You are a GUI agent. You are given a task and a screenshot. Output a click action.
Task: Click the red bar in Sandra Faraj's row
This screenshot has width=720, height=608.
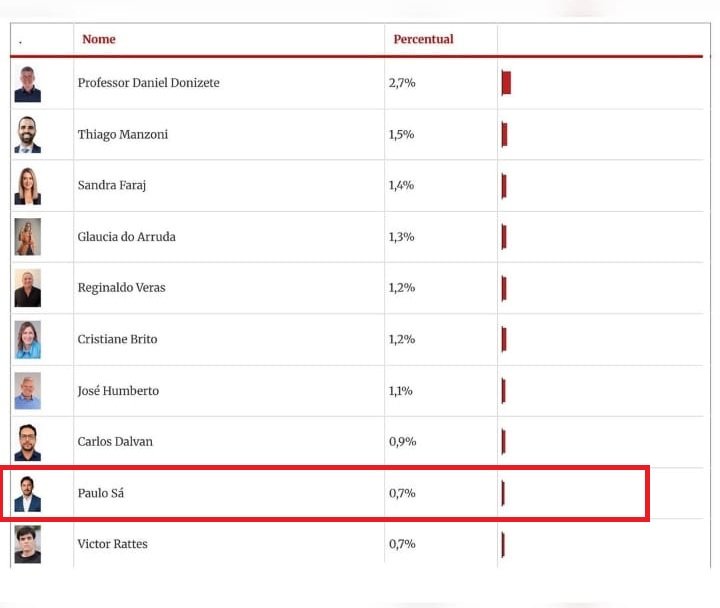[x=504, y=186]
